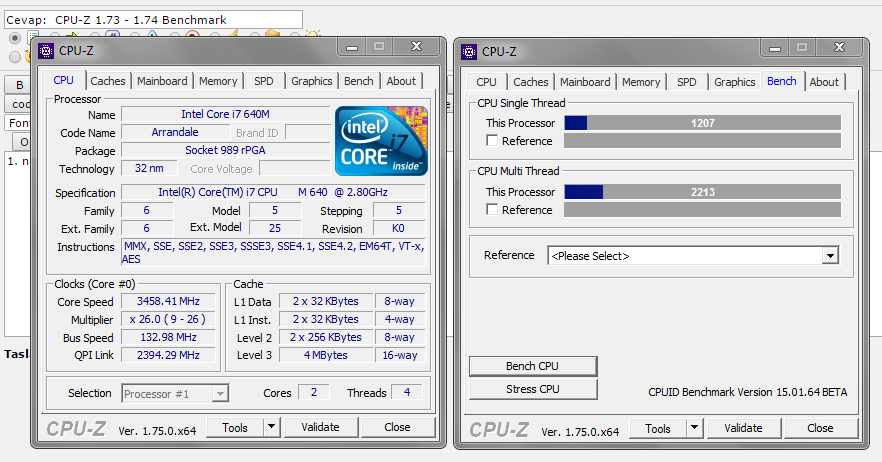Click the single thread score bar showing 1207
882x462 pixels.
pyautogui.click(x=703, y=123)
